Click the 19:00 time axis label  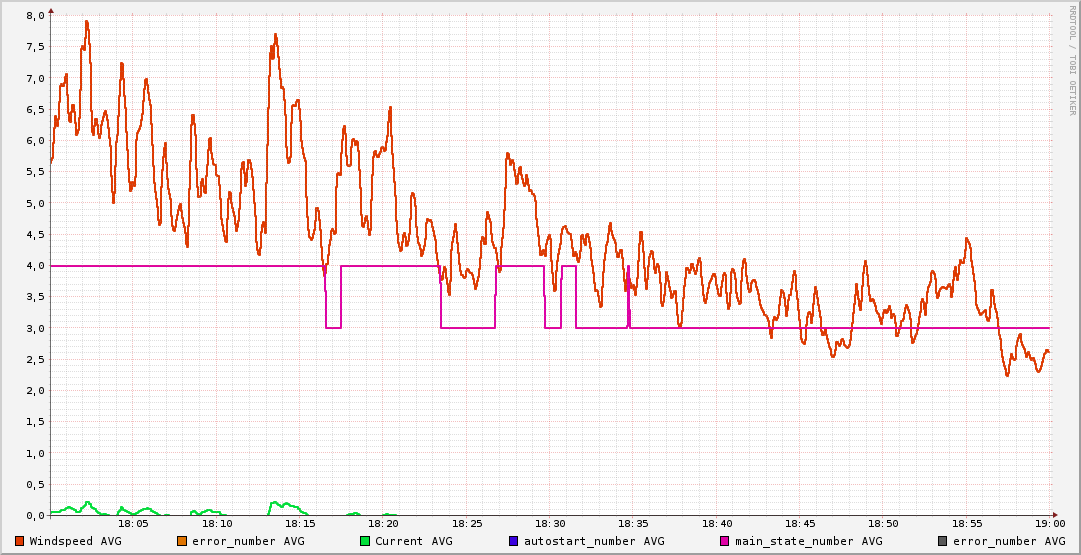[1049, 523]
